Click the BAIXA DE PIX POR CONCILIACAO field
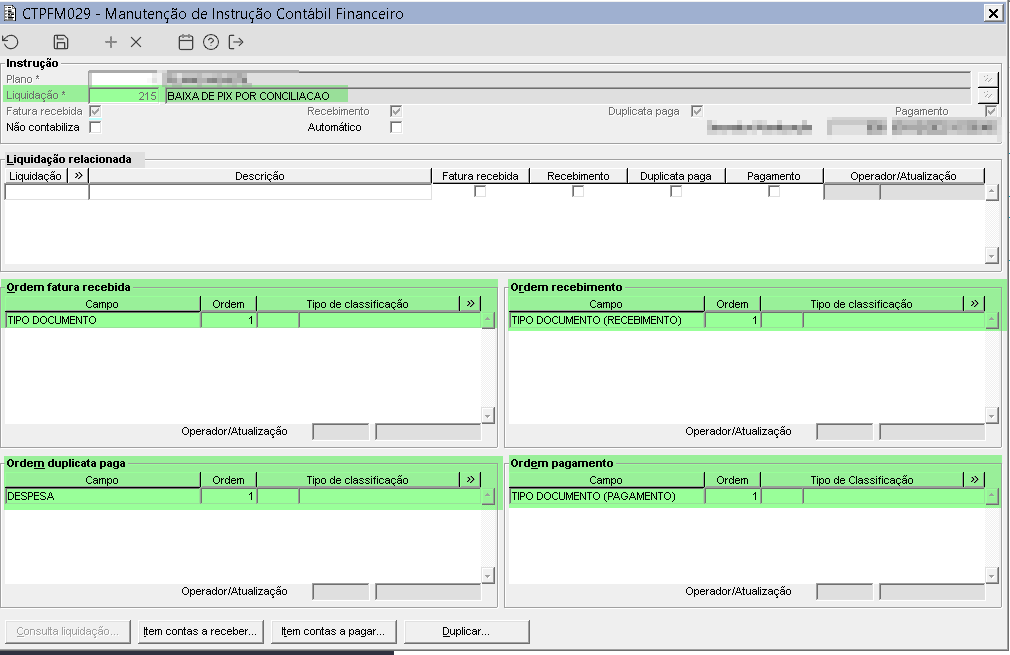1010x655 pixels. coord(567,95)
